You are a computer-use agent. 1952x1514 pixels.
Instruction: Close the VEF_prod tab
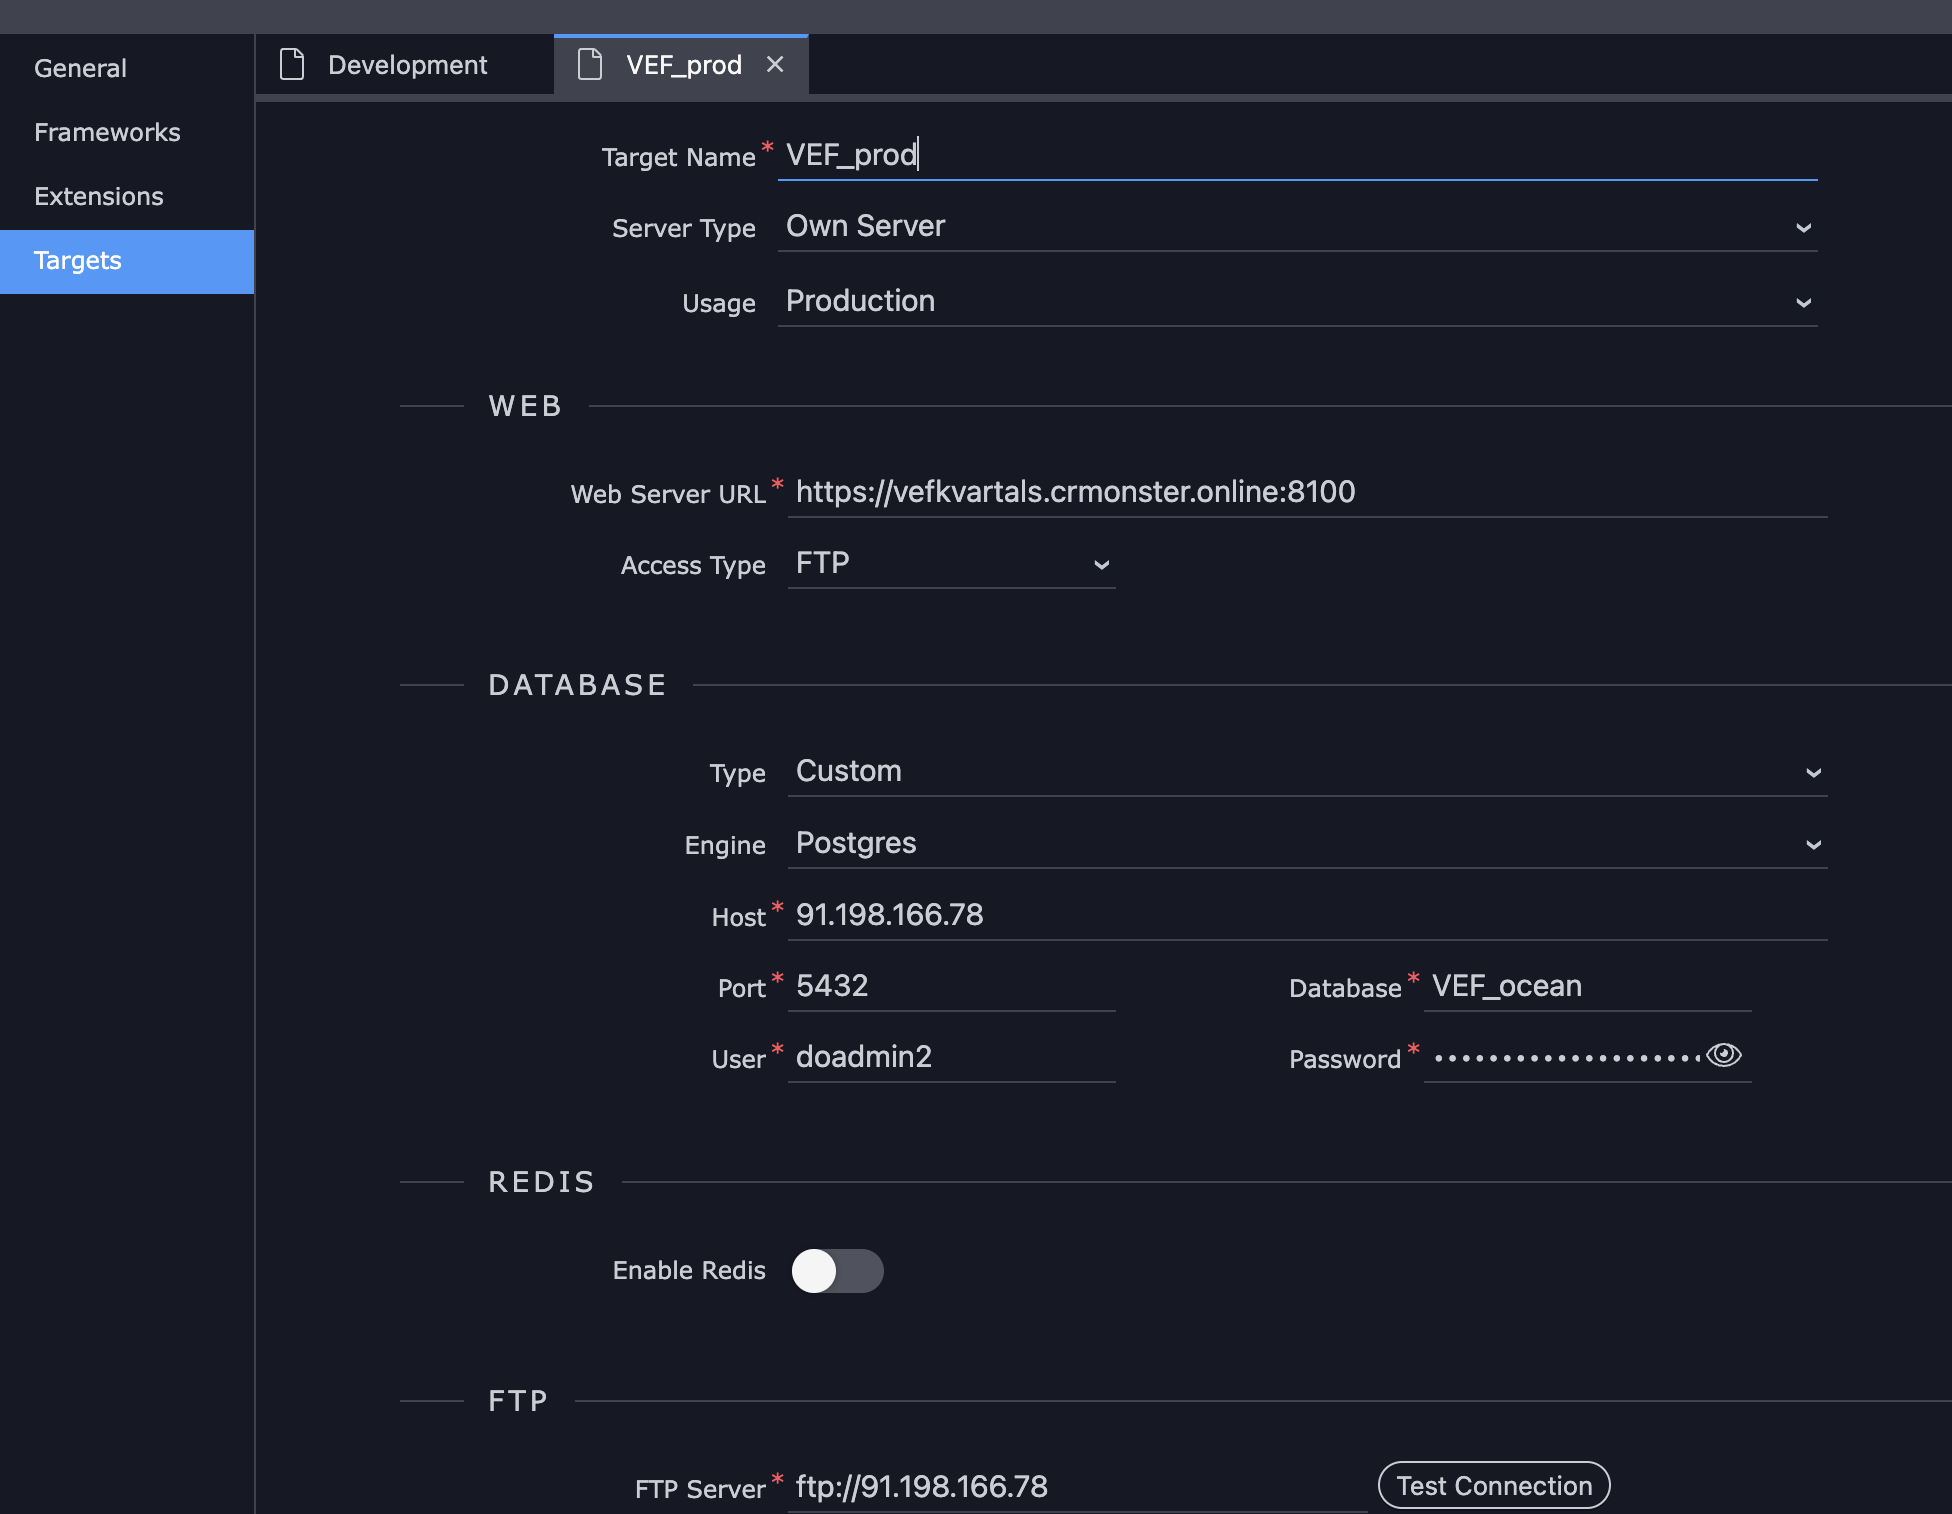[x=775, y=65]
